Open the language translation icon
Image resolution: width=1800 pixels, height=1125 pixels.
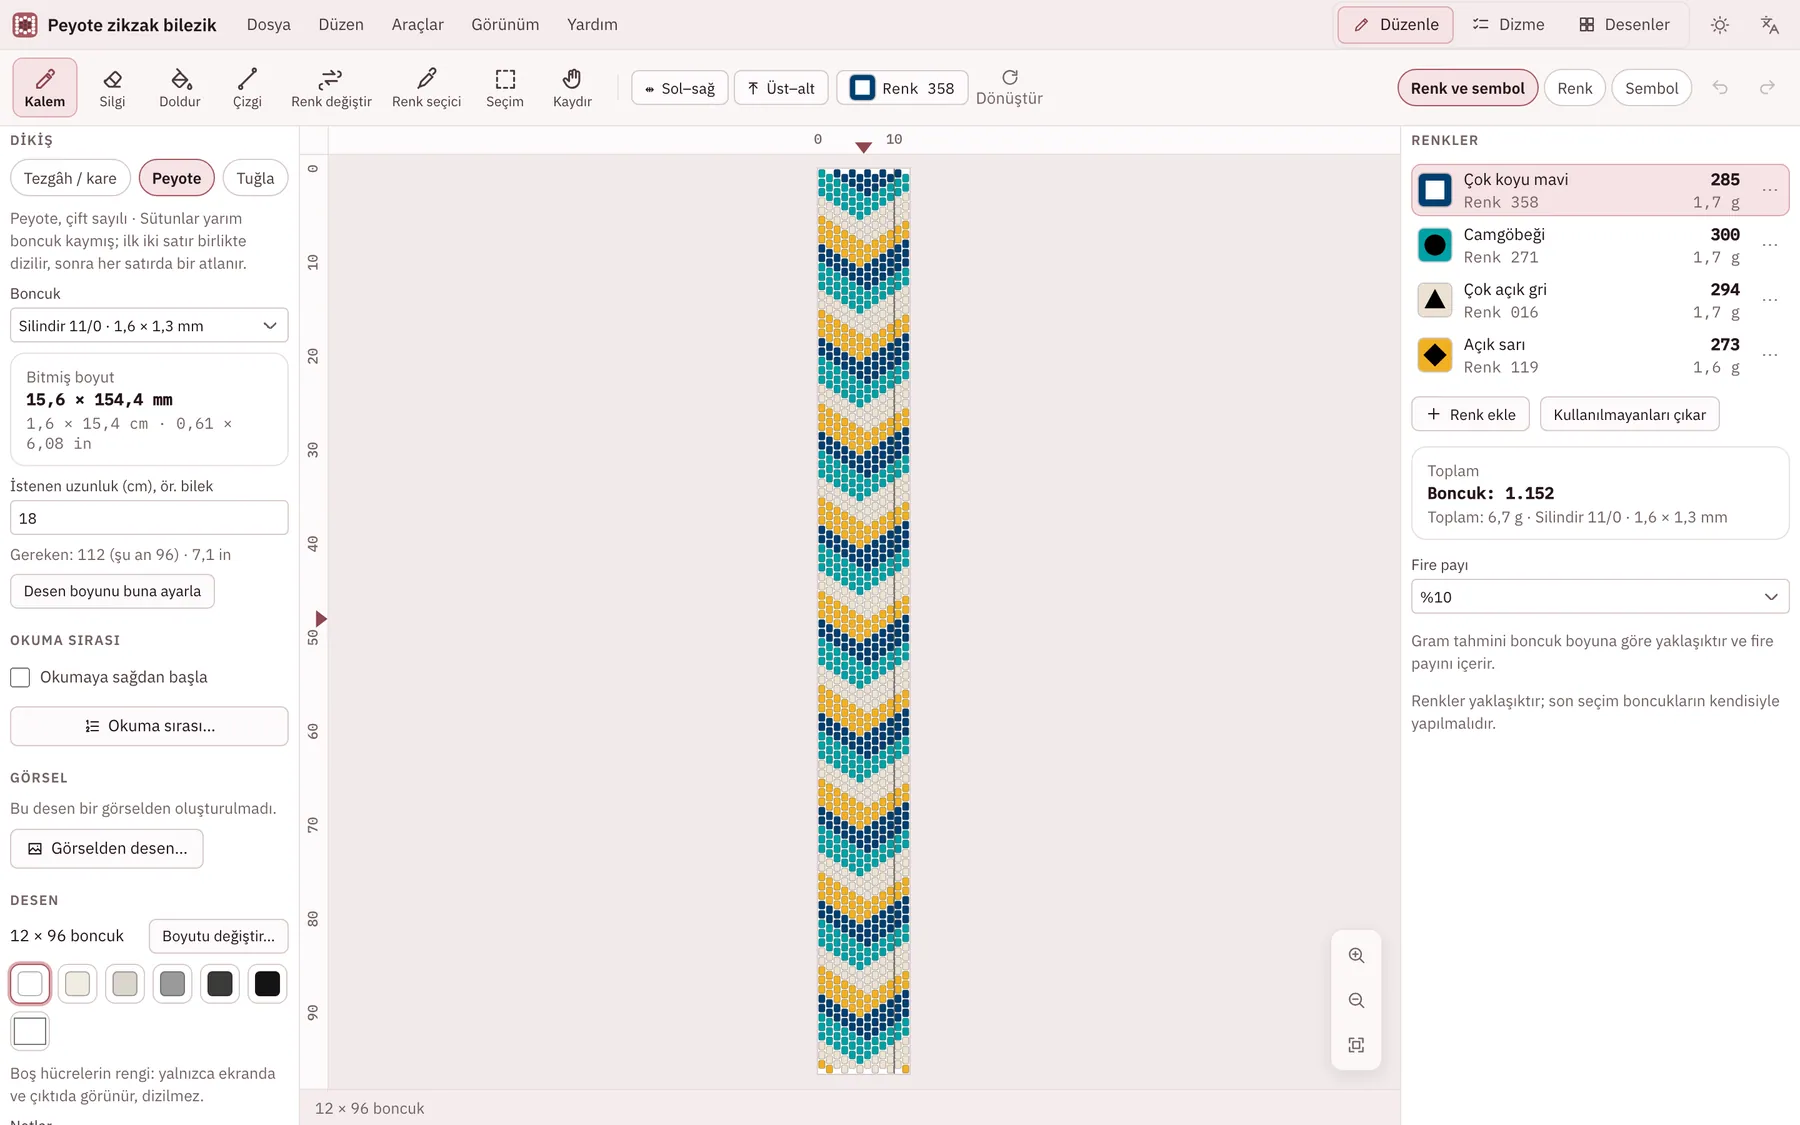(x=1769, y=25)
